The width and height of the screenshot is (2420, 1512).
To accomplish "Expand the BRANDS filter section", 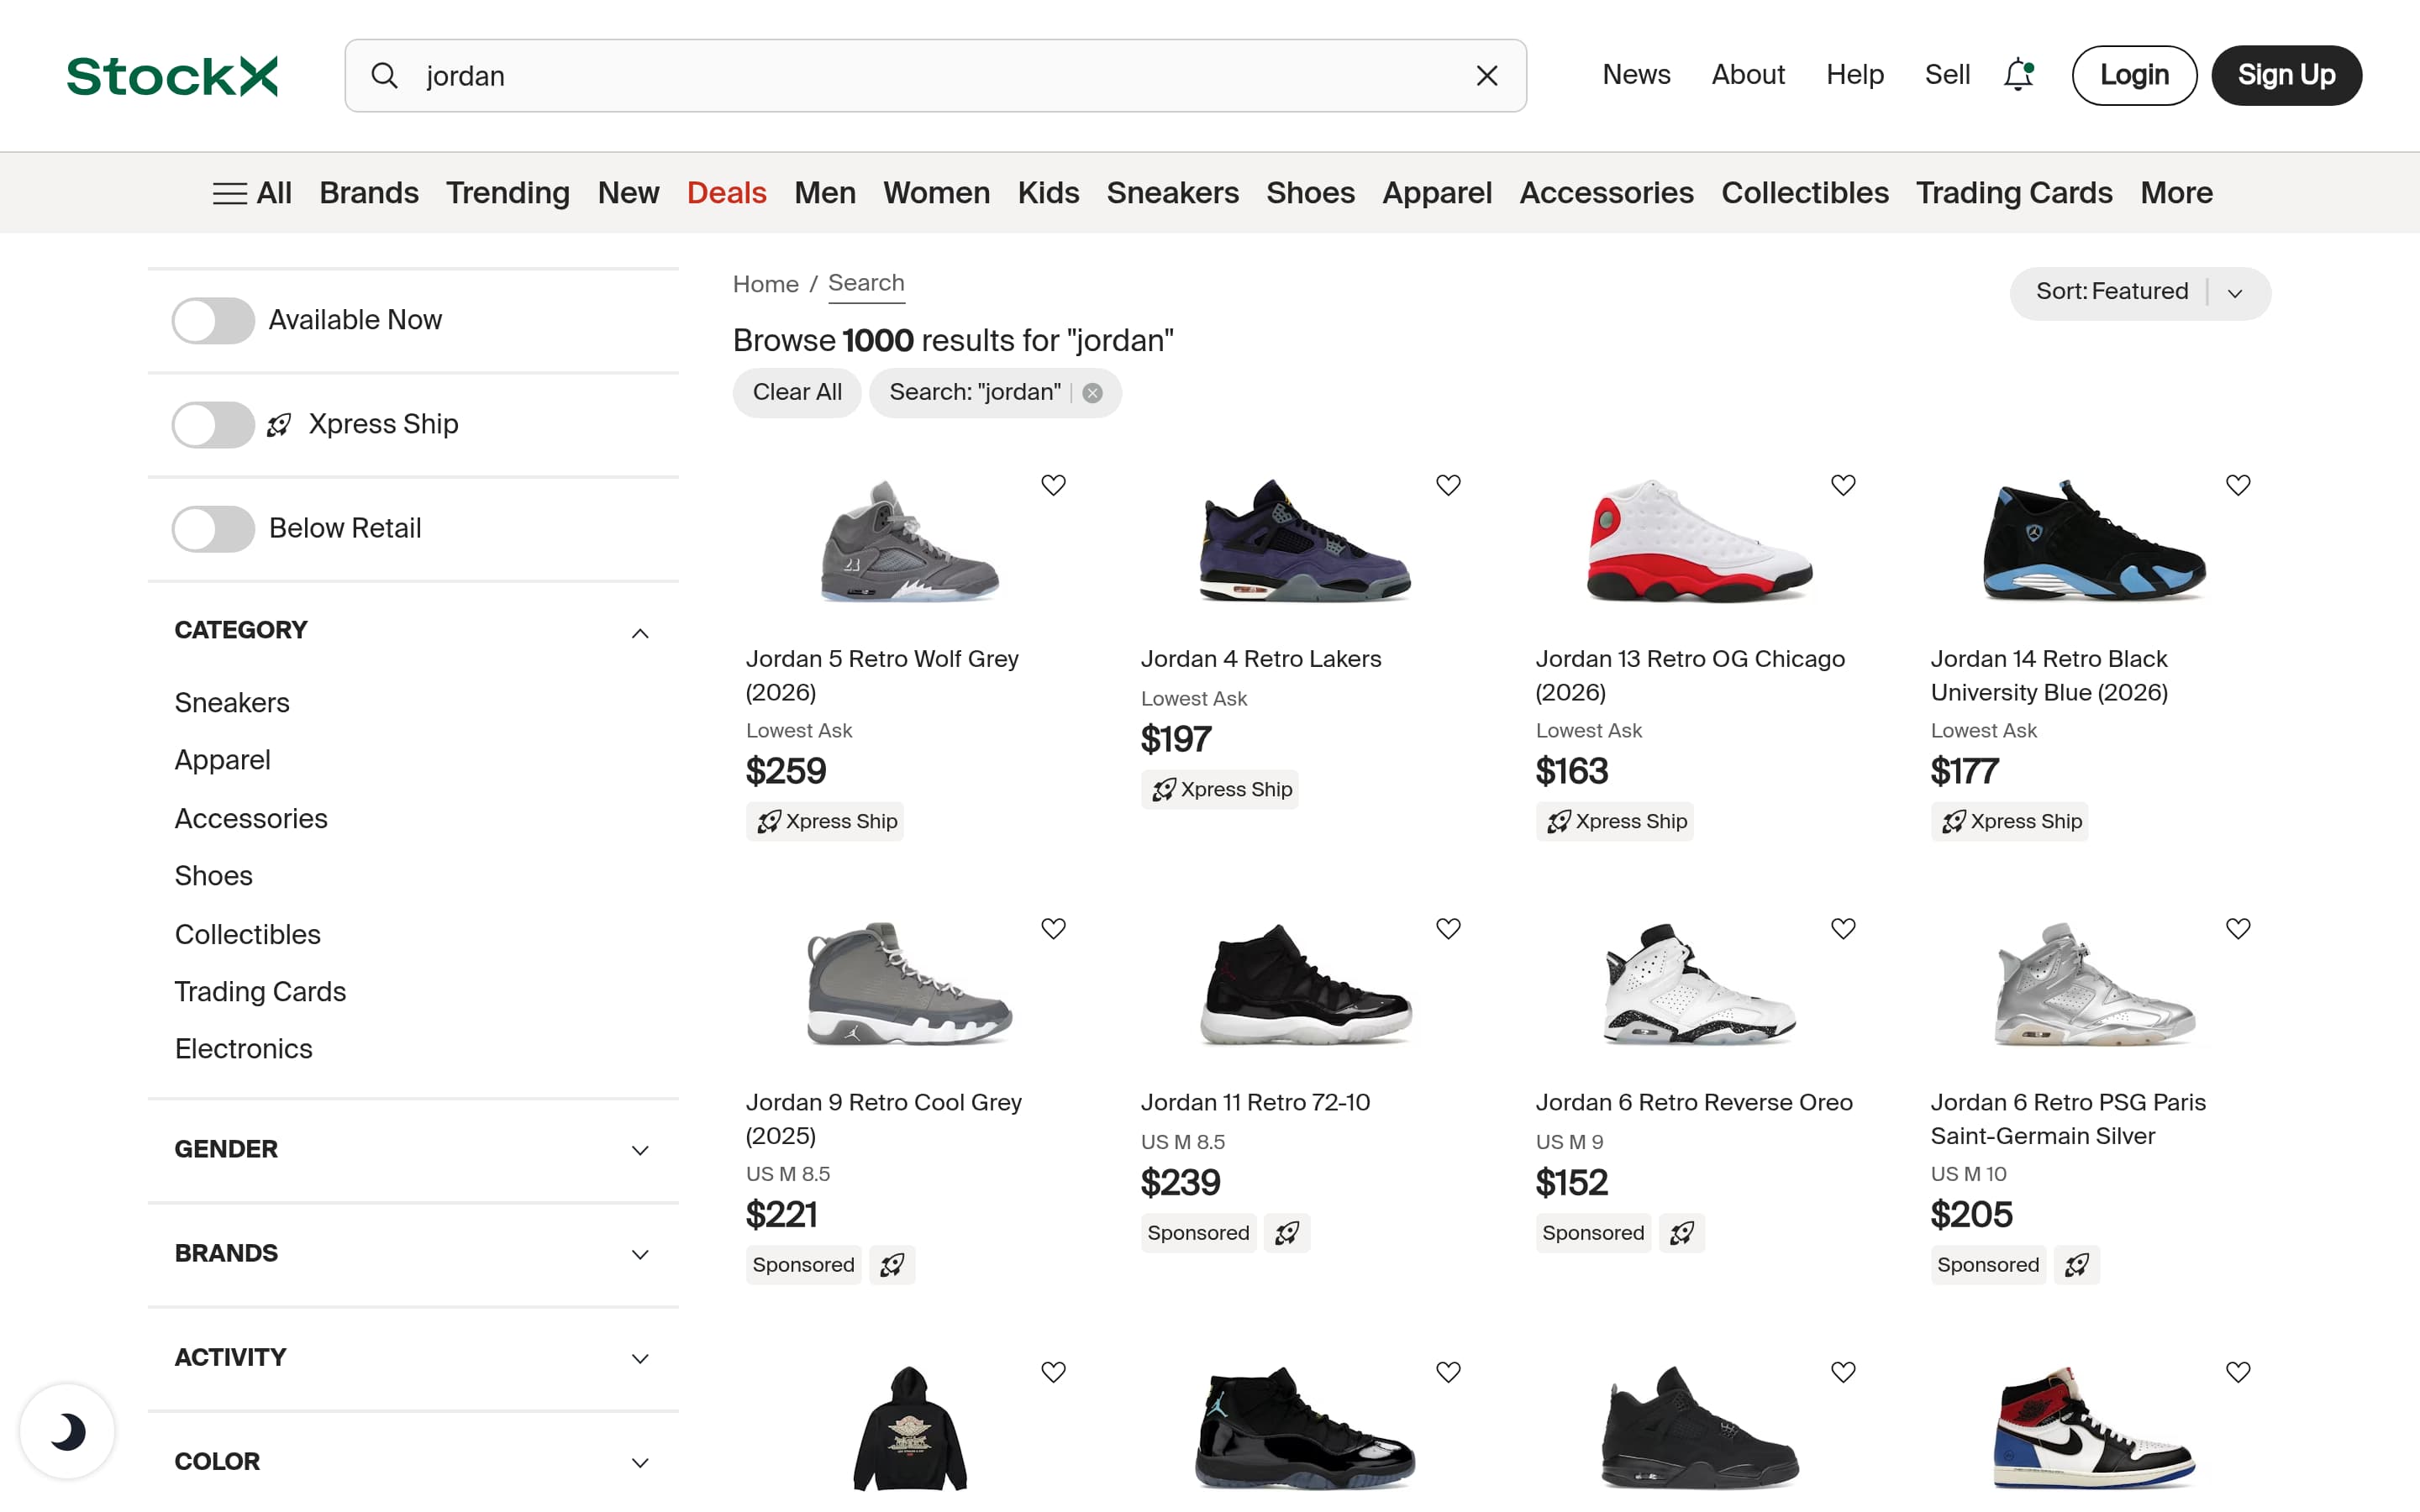I will click(640, 1254).
